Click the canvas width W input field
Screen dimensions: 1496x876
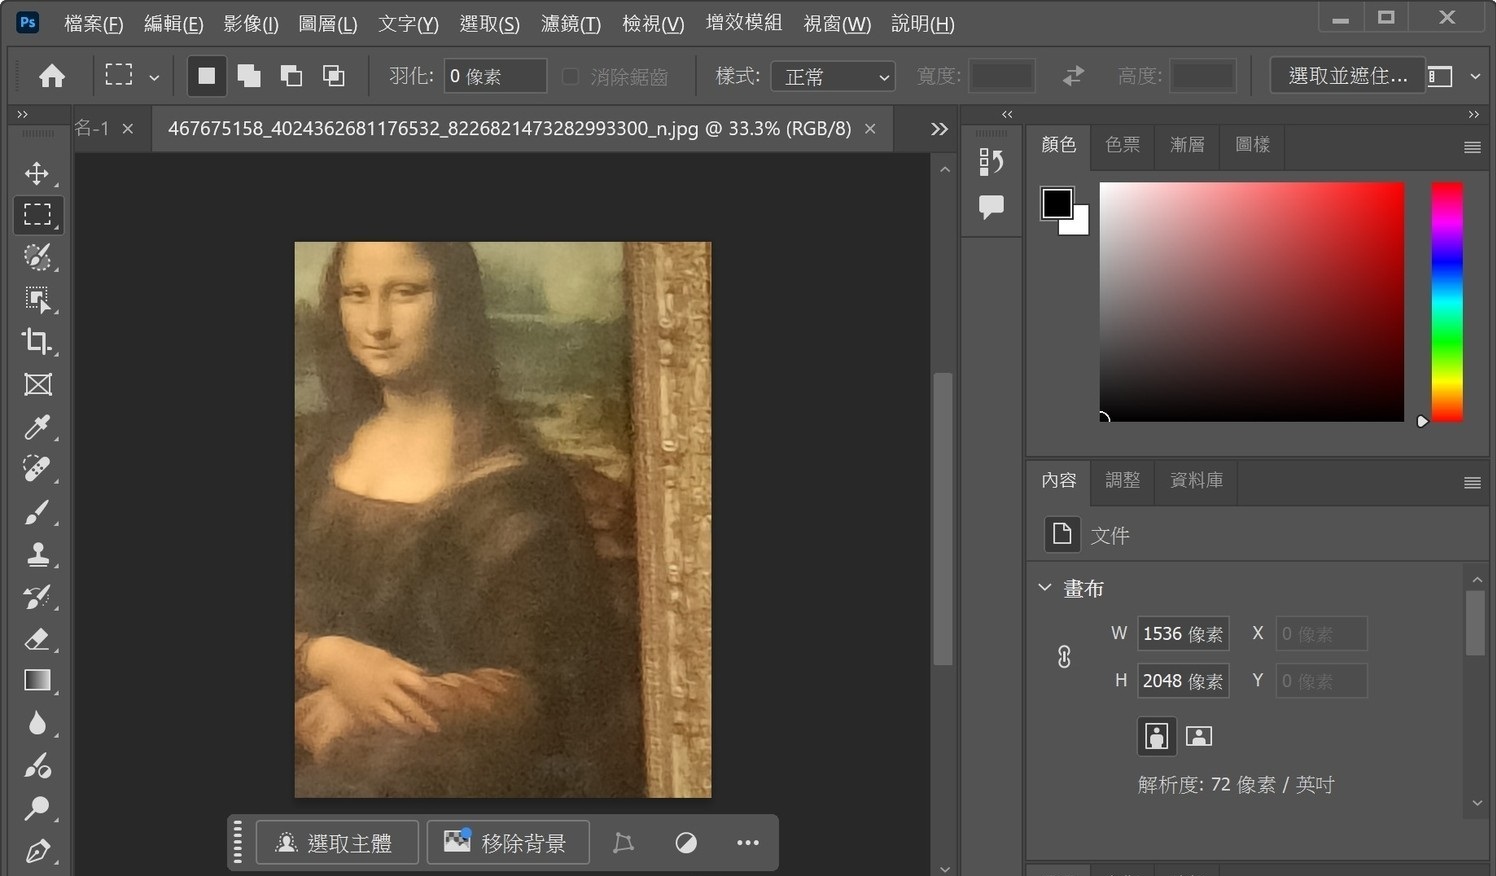click(x=1182, y=634)
